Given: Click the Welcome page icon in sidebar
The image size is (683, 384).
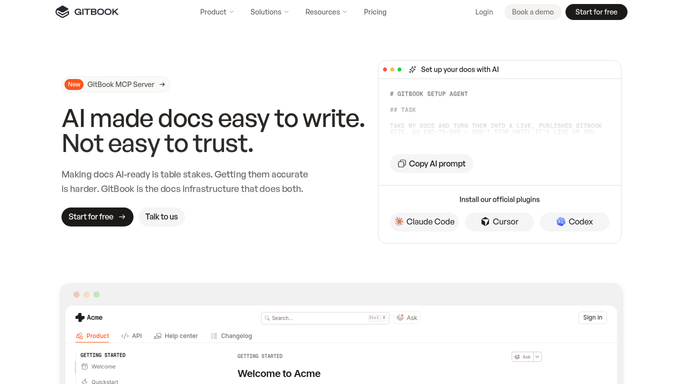Looking at the screenshot, I should coord(85,367).
